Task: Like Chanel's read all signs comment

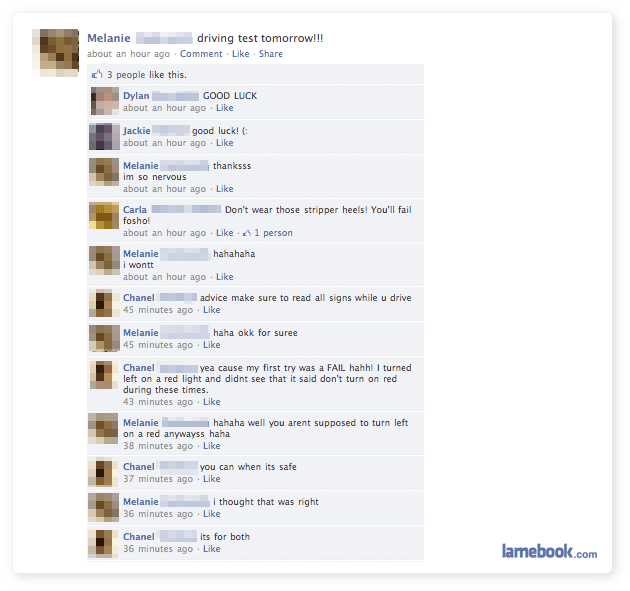Action: [212, 310]
